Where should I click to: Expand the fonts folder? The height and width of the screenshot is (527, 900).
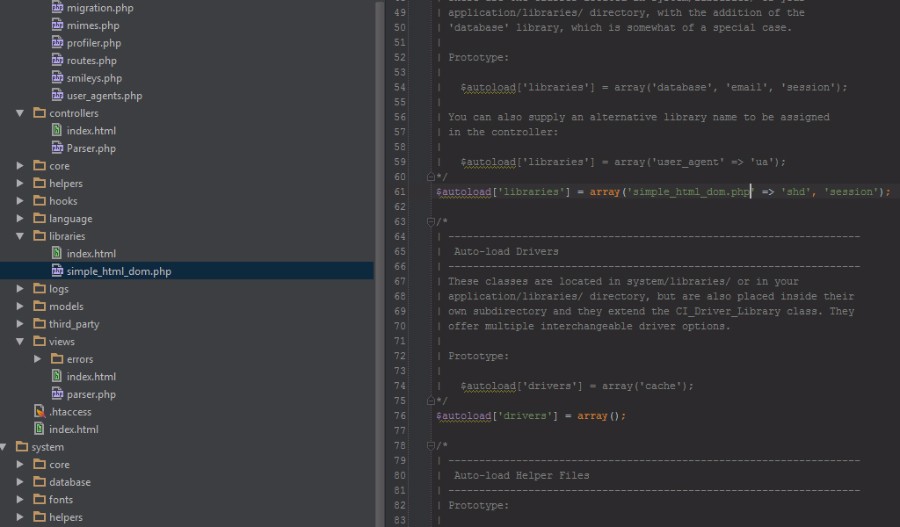coord(20,499)
